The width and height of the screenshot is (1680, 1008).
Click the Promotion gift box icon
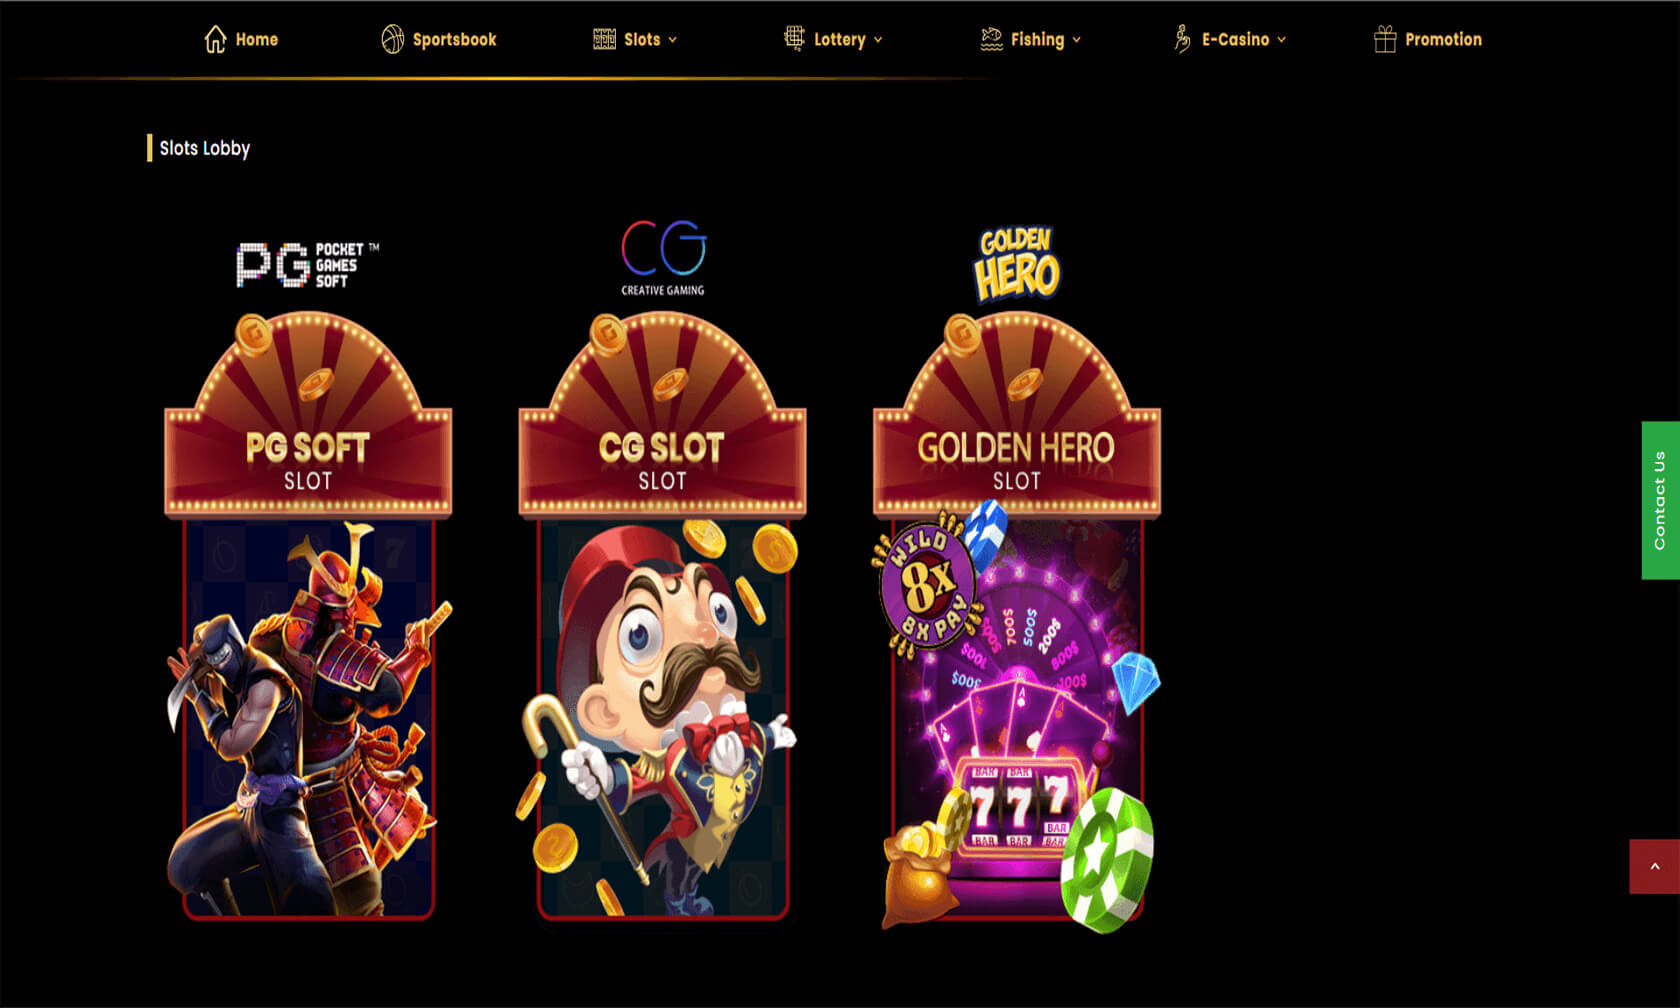pyautogui.click(x=1385, y=39)
